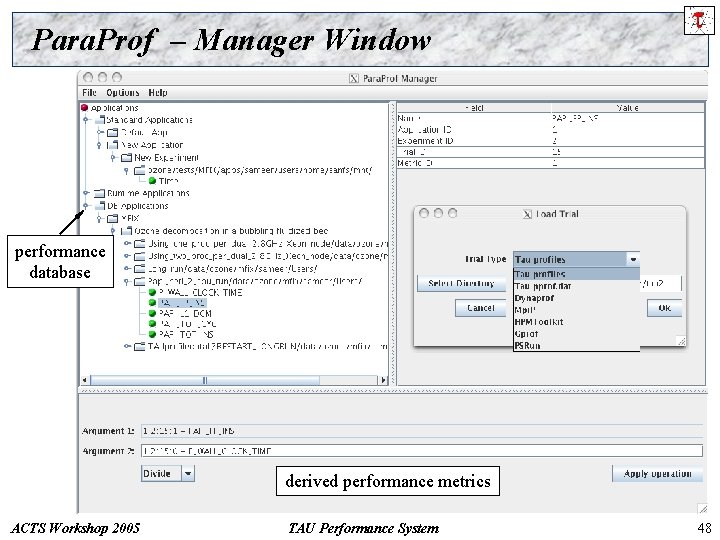Click the Experiment ID row in table
This screenshot has width=720, height=540.
551,141
